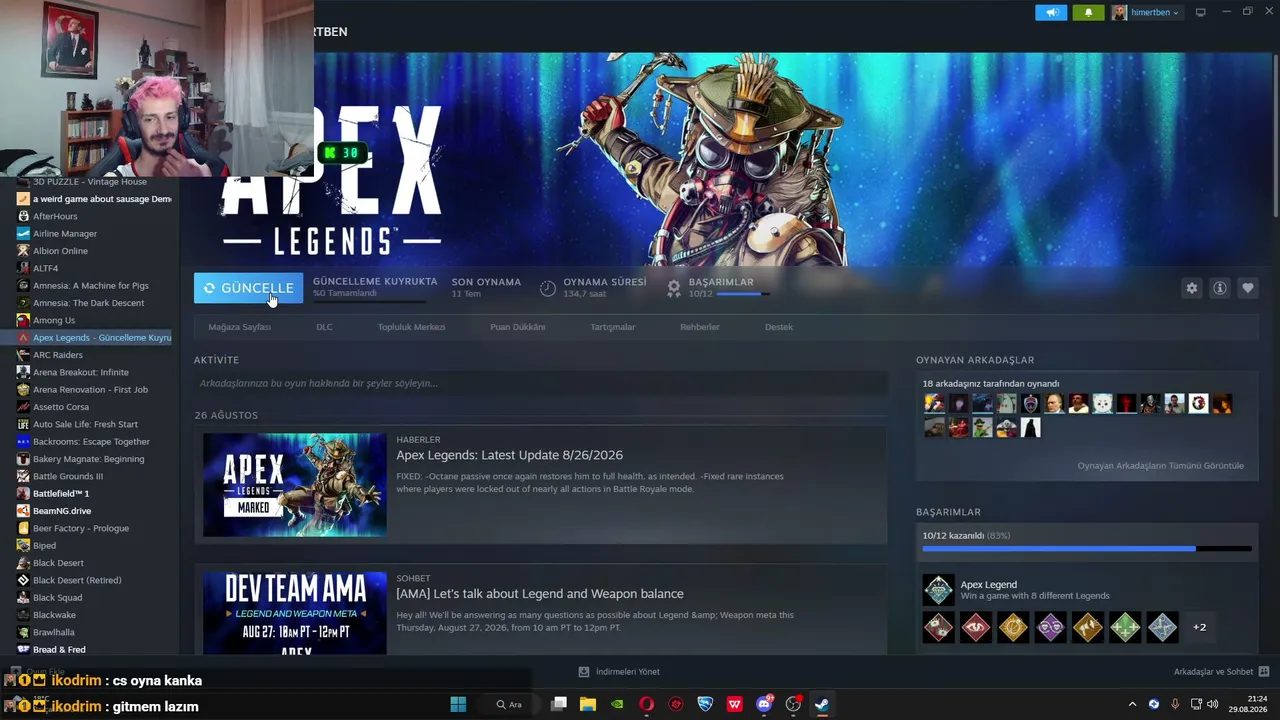Click Oynayan Arkadaşların Tümünü Görüntüle link
Image resolution: width=1280 pixels, height=720 pixels.
[x=1160, y=466]
